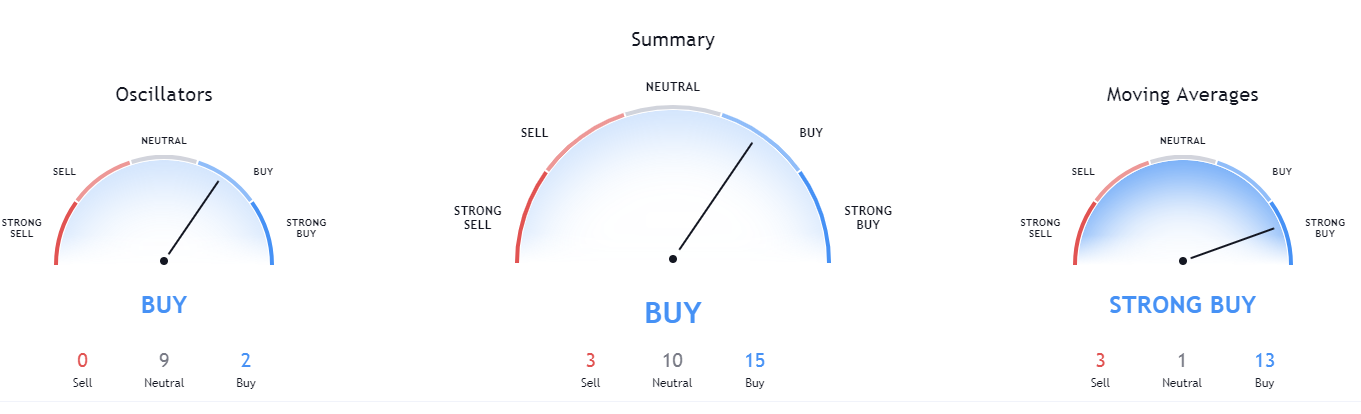Image resolution: width=1361 pixels, height=414 pixels.
Task: Click the Moving Averages gauge needle pivot dot
Action: [x=1183, y=260]
